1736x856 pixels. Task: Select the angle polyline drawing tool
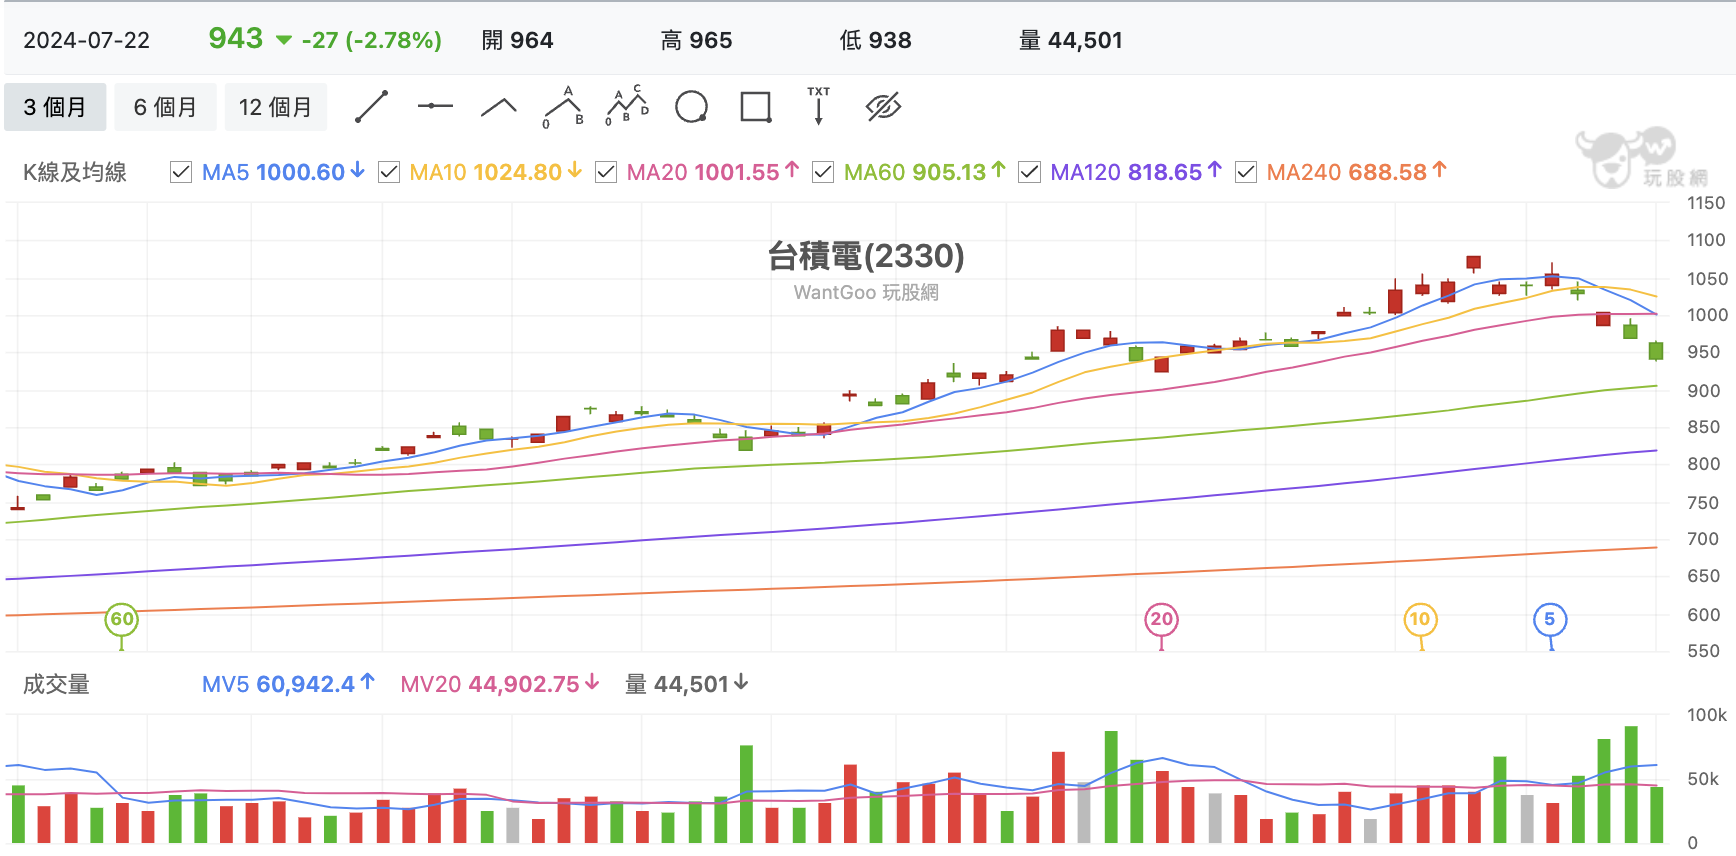[499, 107]
